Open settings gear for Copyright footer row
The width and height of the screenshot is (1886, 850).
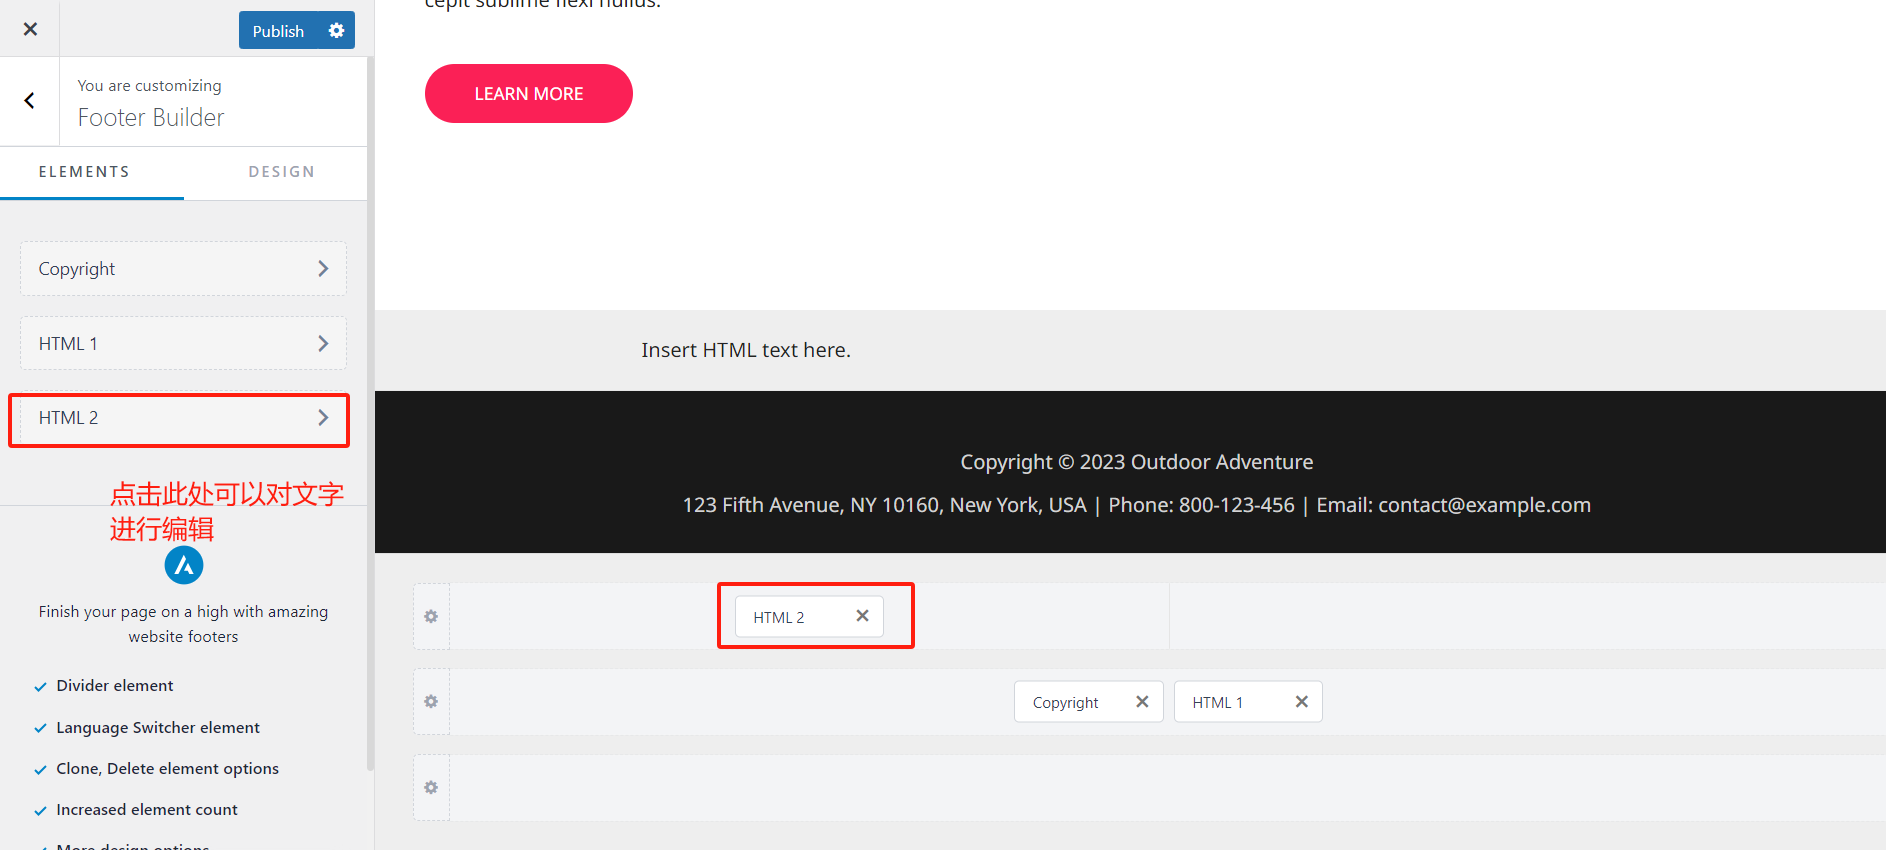click(x=431, y=702)
